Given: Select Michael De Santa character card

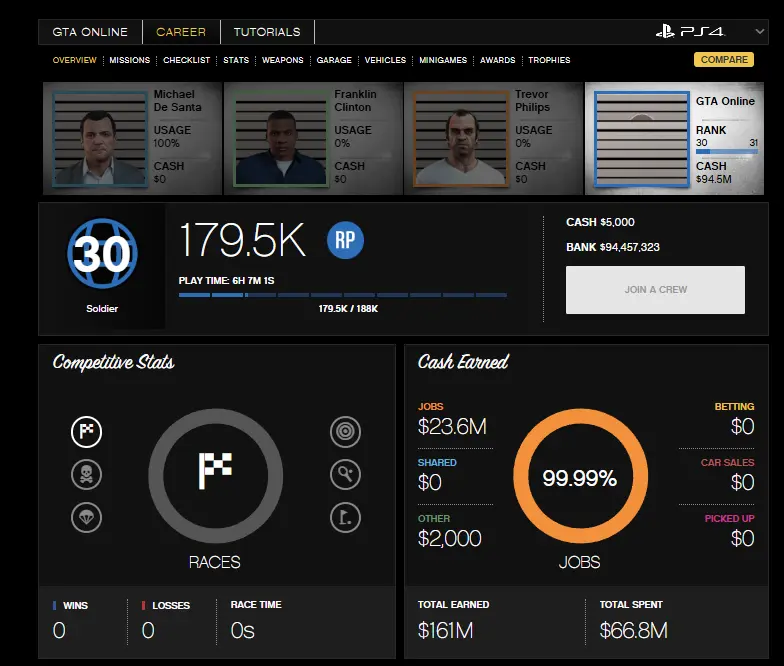Looking at the screenshot, I should click(x=131, y=138).
